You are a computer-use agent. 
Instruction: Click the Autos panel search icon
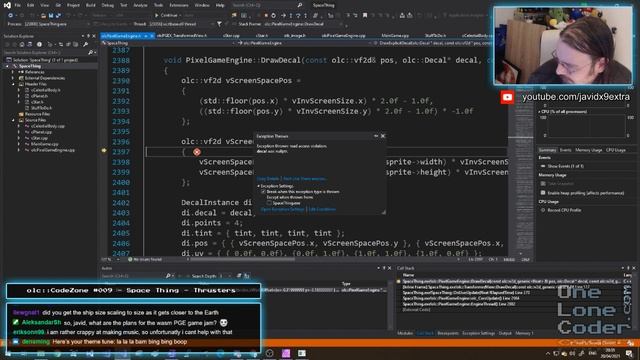pos(168,276)
